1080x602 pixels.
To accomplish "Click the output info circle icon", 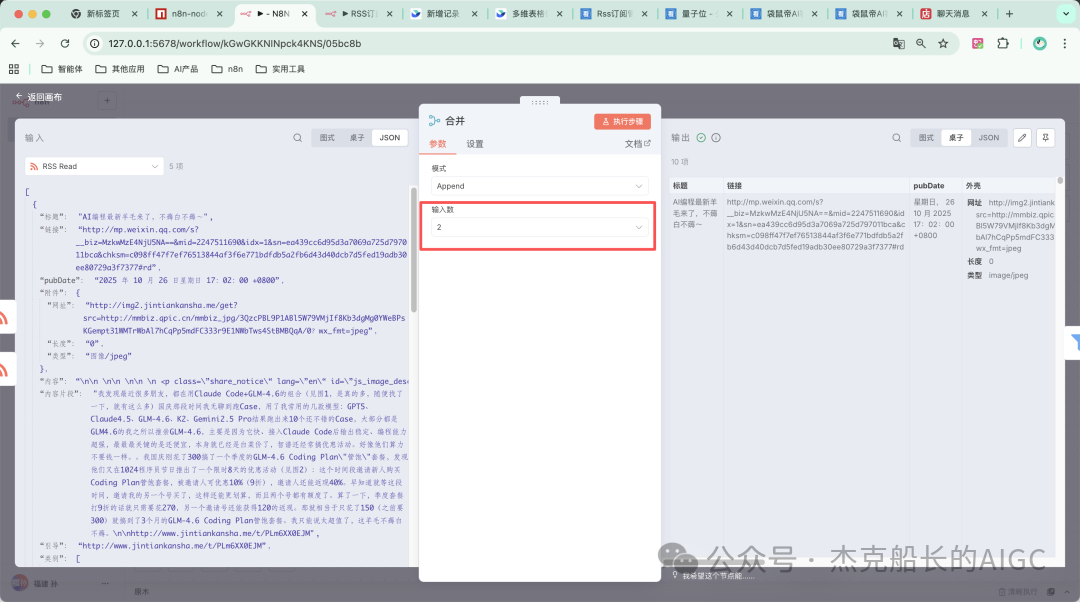I will click(716, 138).
